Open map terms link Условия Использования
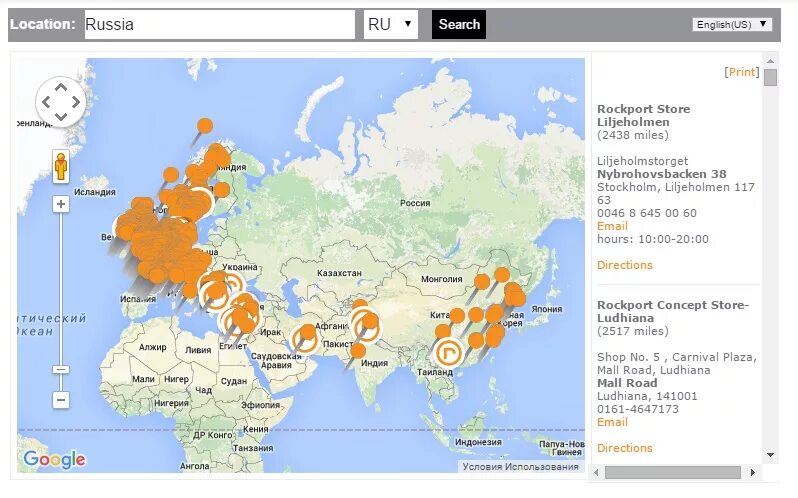The height and width of the screenshot is (498, 798). (x=520, y=466)
